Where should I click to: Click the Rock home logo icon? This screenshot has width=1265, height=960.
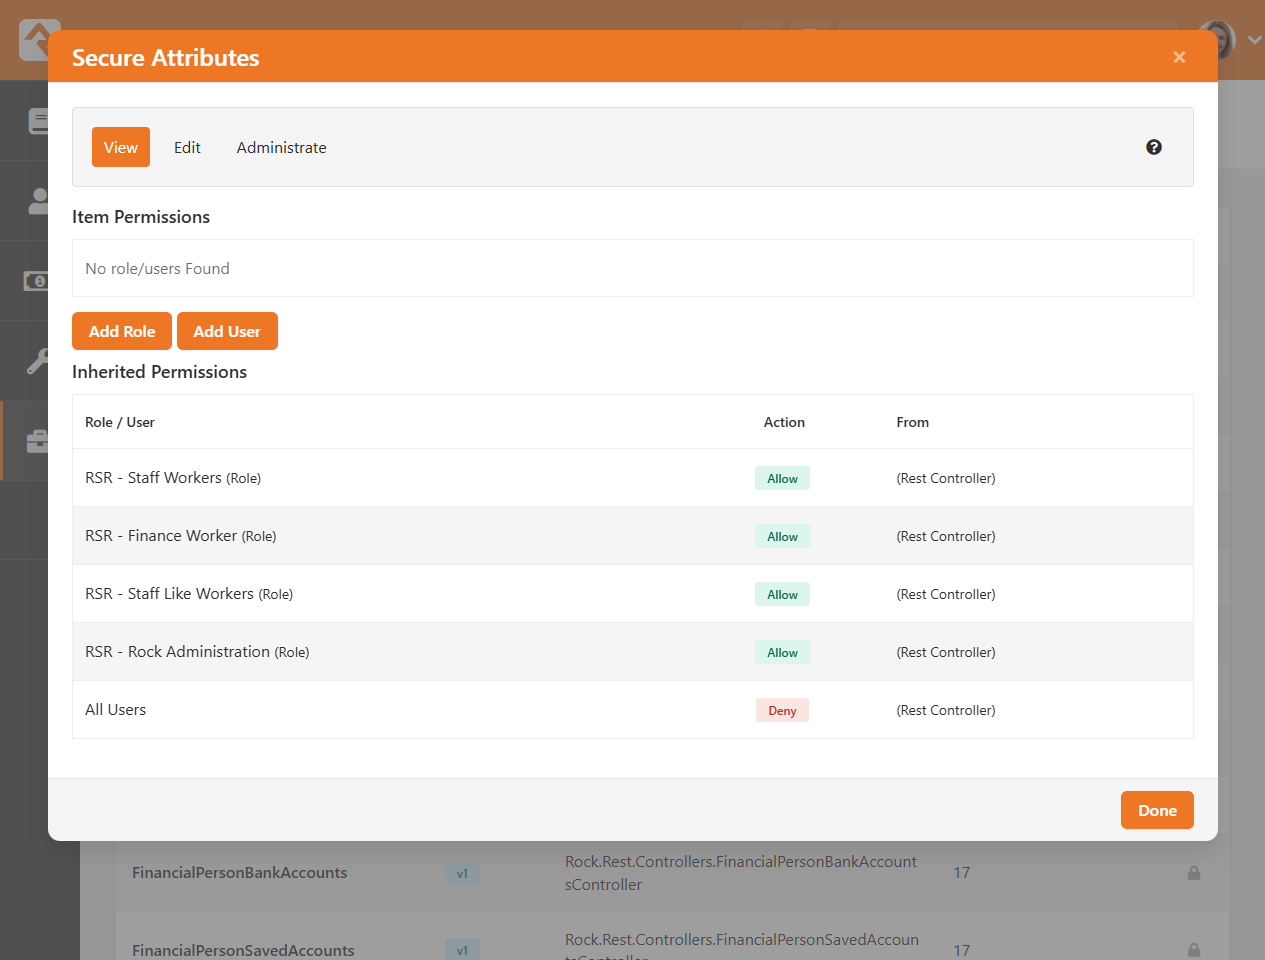point(38,40)
